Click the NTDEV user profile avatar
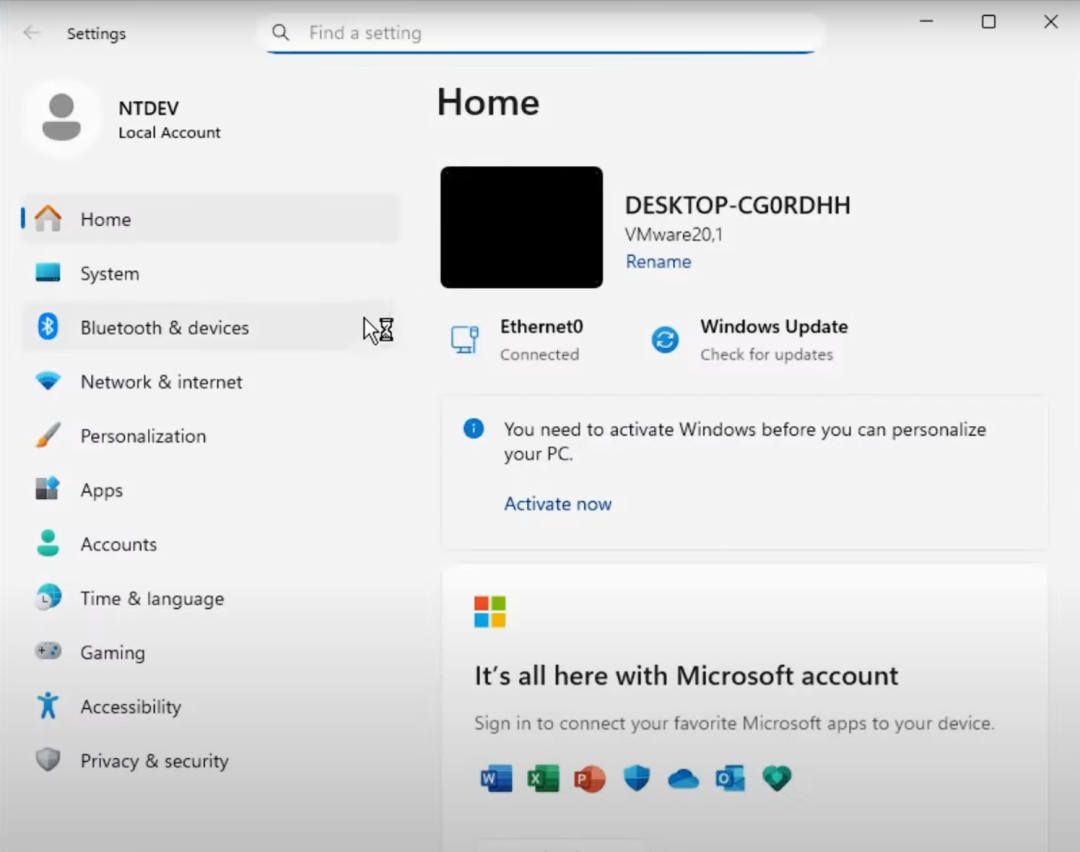Viewport: 1080px width, 852px height. 62,118
